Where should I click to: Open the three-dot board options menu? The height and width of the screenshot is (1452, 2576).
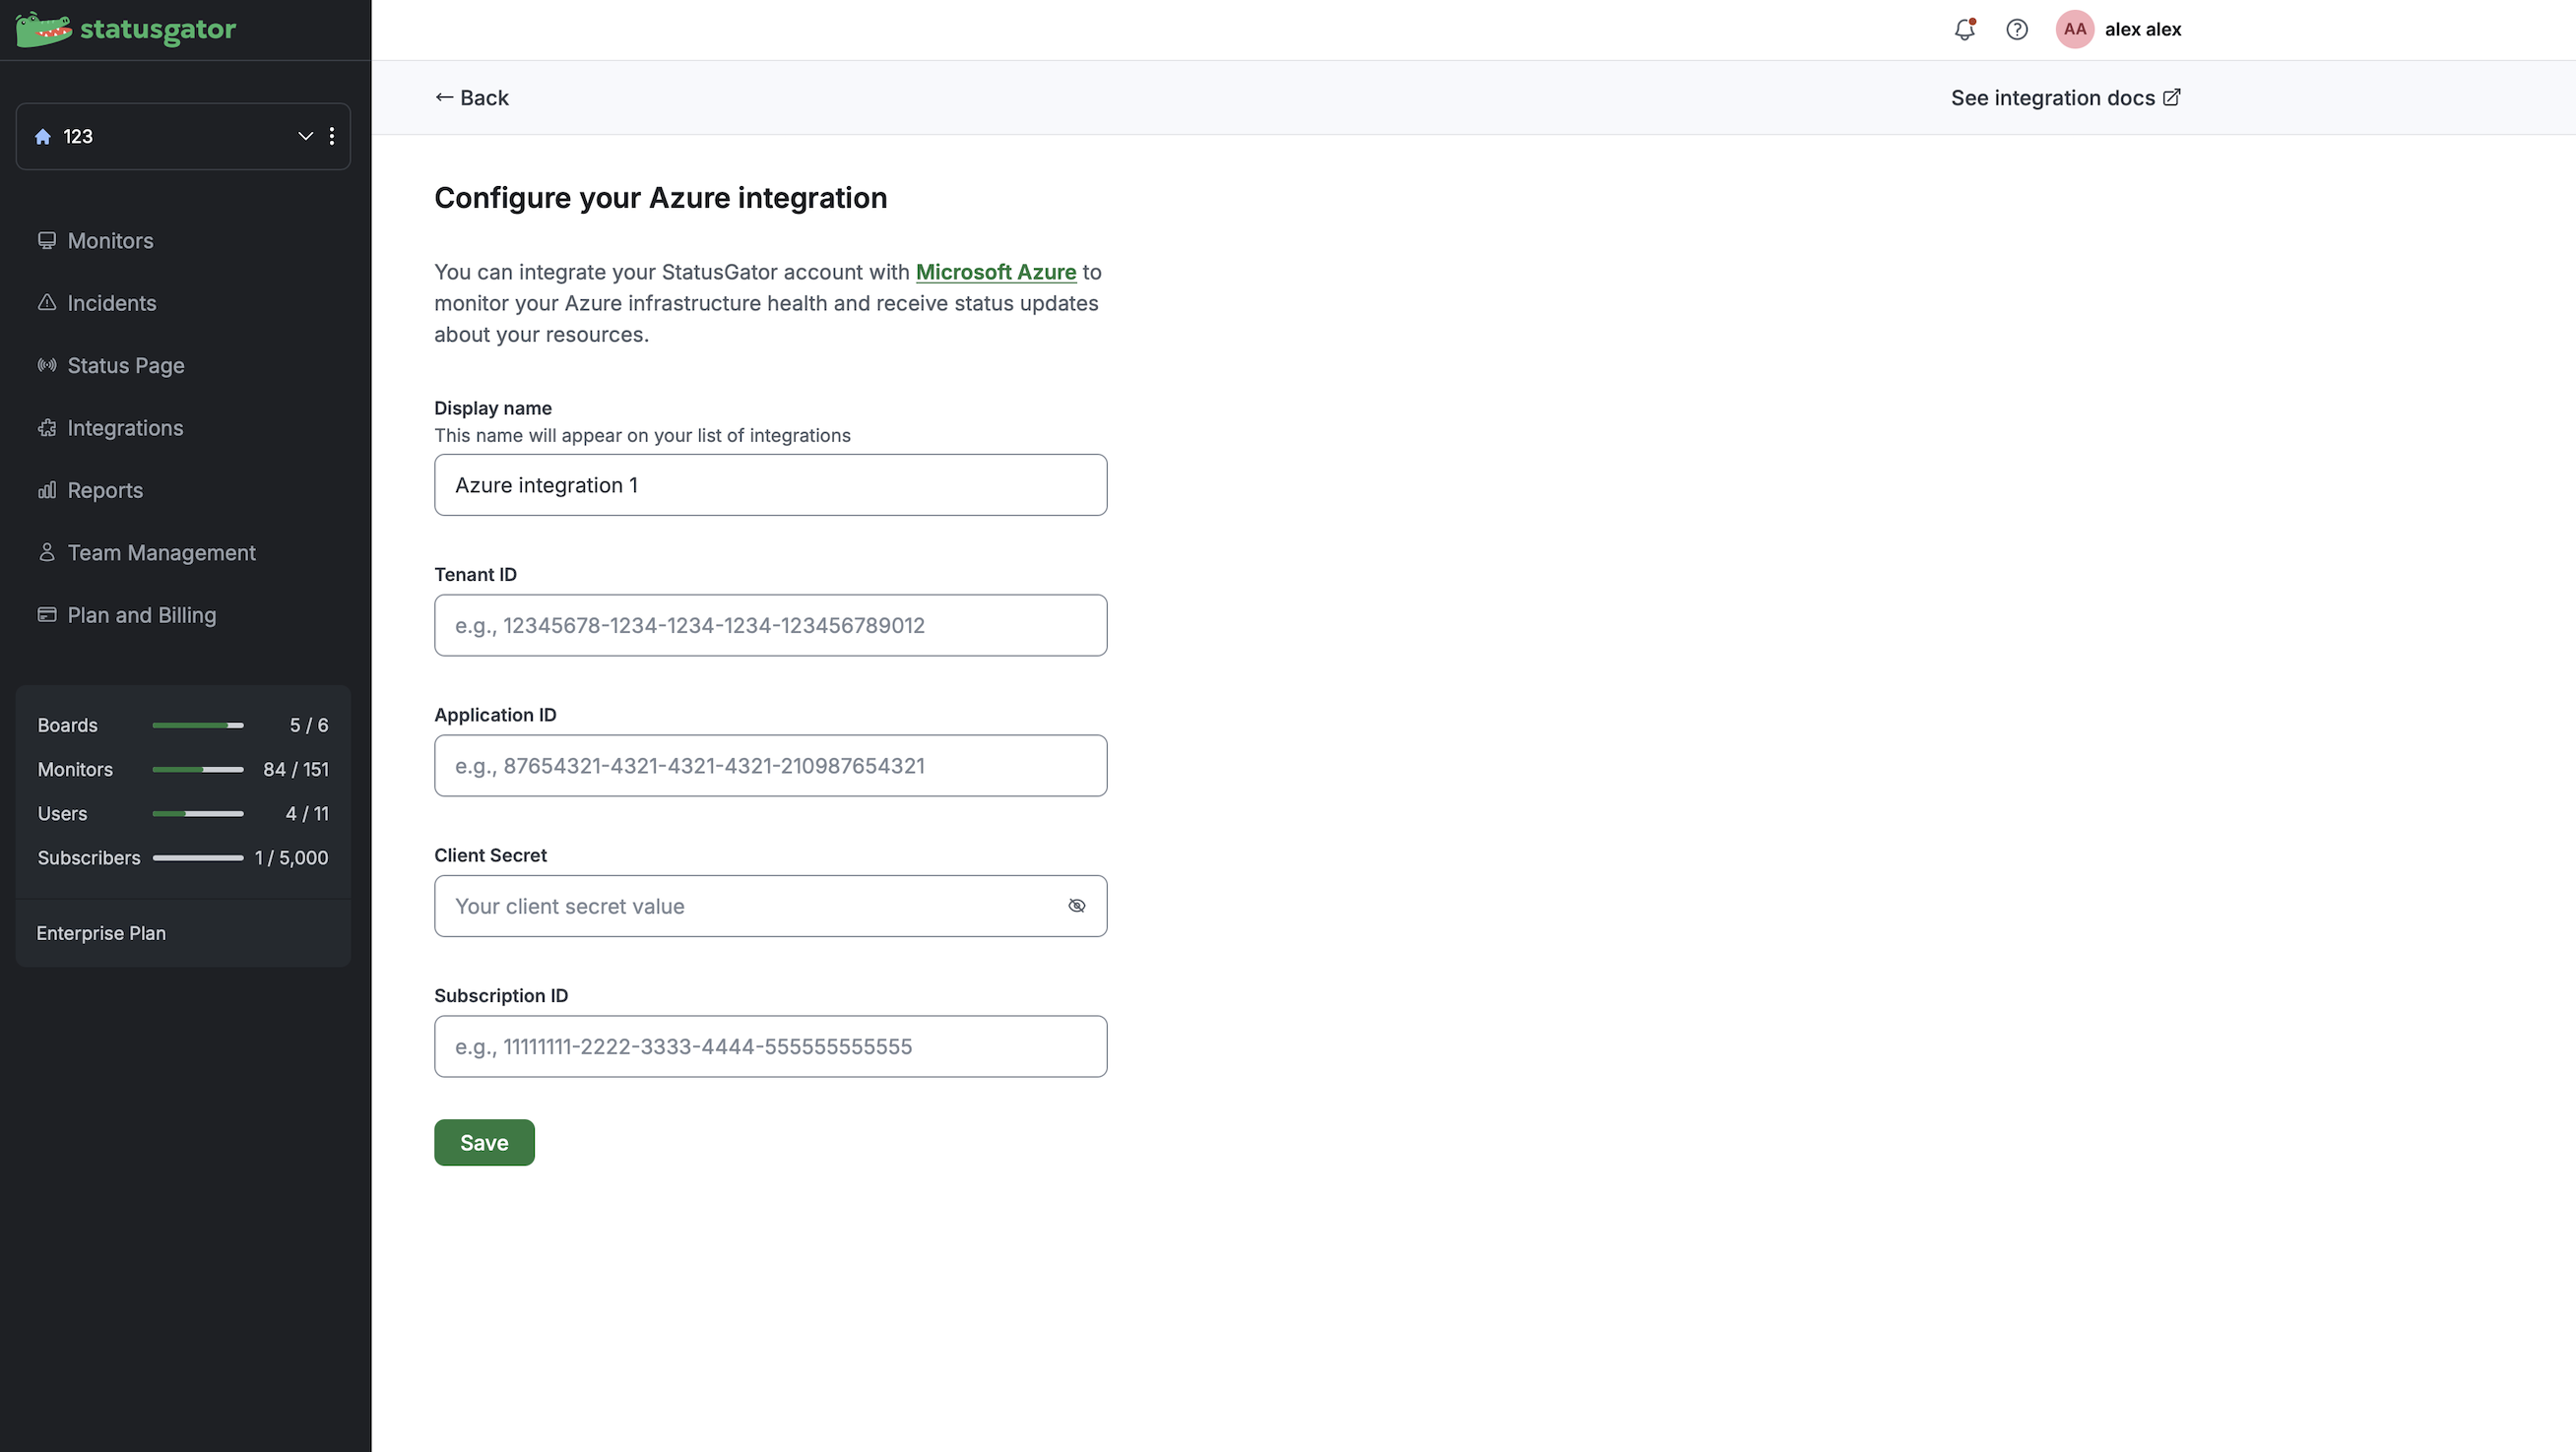click(x=332, y=137)
